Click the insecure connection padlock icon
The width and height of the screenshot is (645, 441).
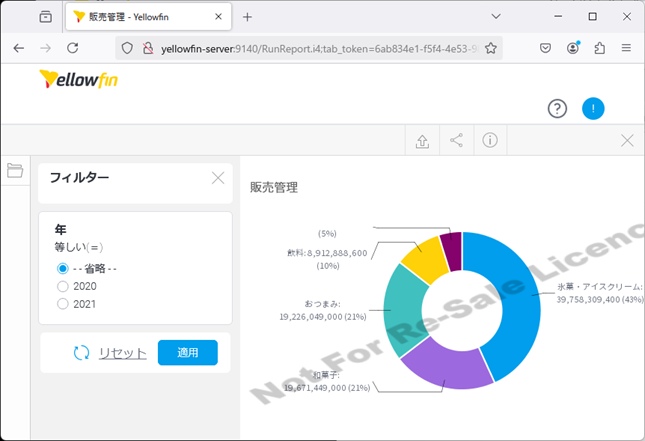pyautogui.click(x=148, y=49)
